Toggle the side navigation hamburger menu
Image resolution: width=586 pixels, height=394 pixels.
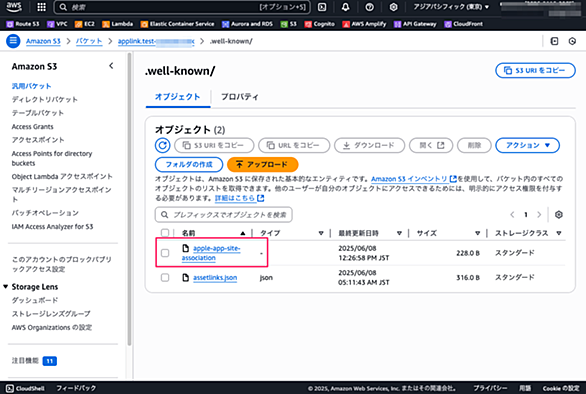pos(13,41)
